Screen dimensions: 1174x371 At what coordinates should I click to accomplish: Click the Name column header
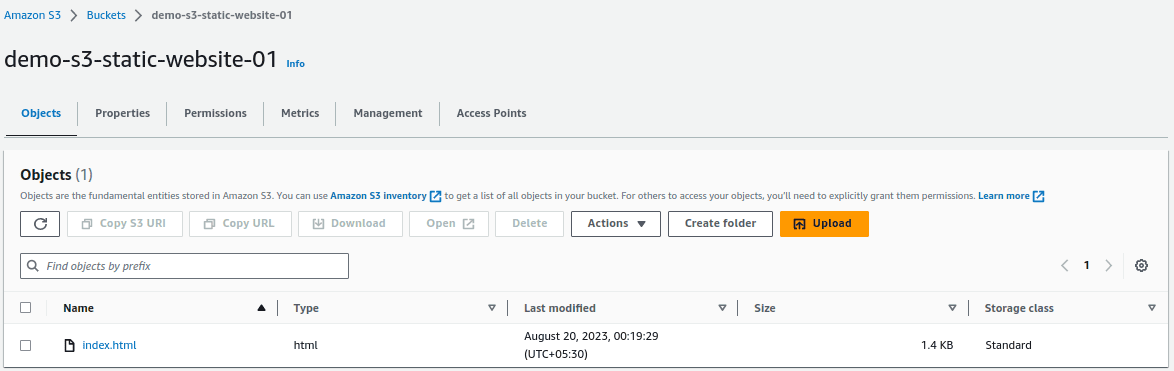pos(79,307)
